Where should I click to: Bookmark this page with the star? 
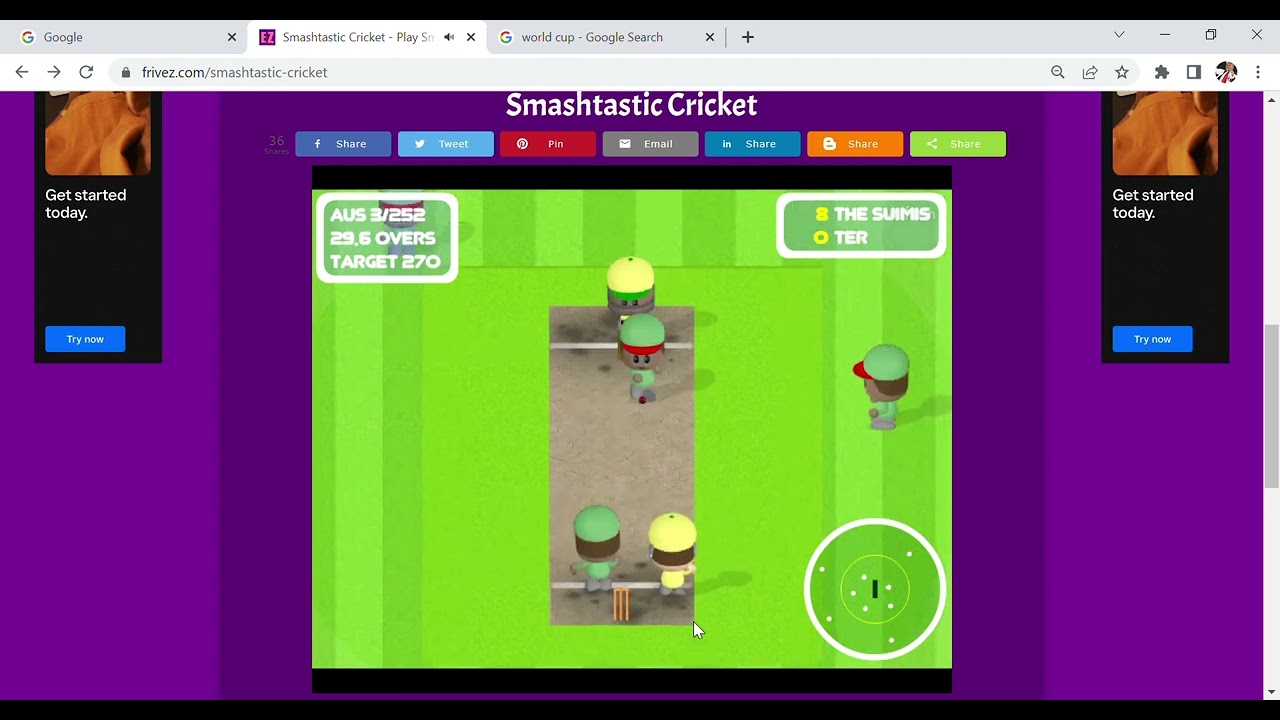click(x=1122, y=72)
